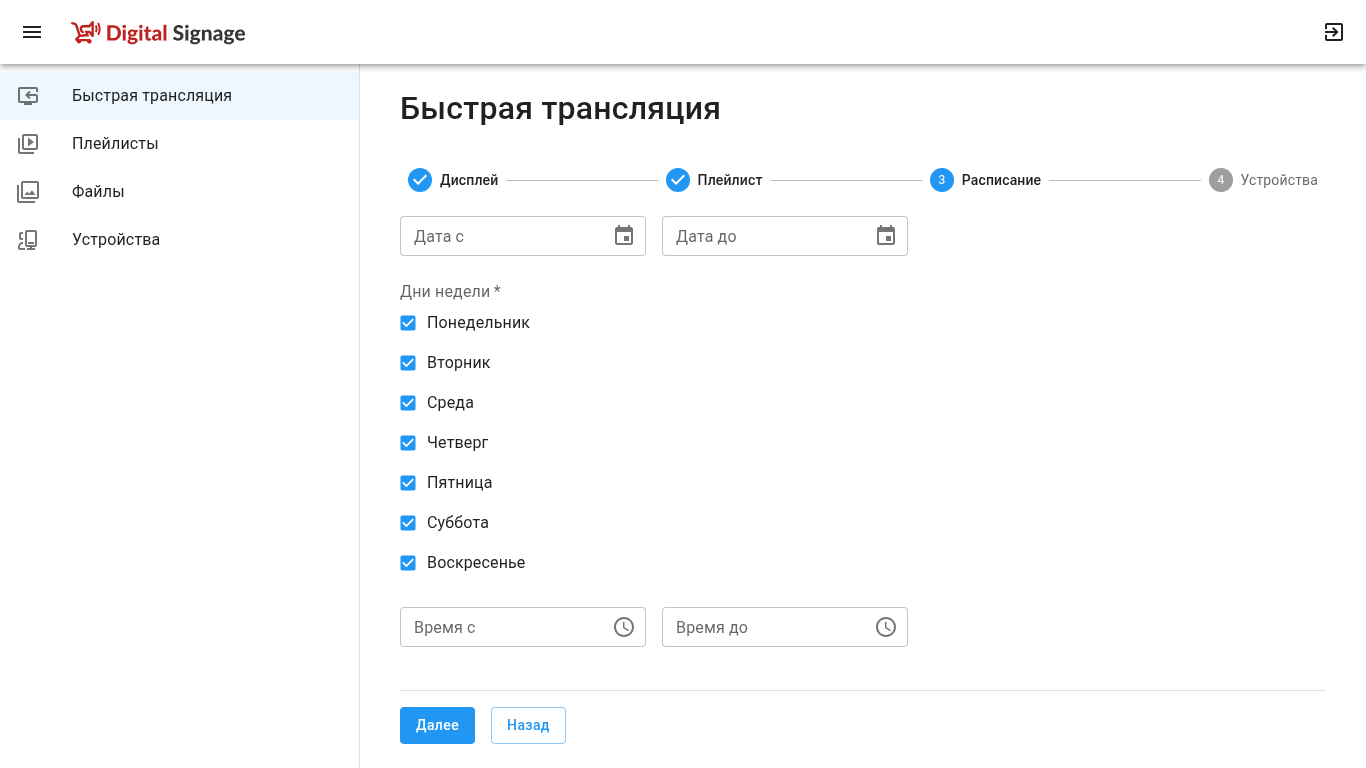Open calendar picker for "Дата с"
Image resolution: width=1366 pixels, height=768 pixels.
click(x=624, y=236)
